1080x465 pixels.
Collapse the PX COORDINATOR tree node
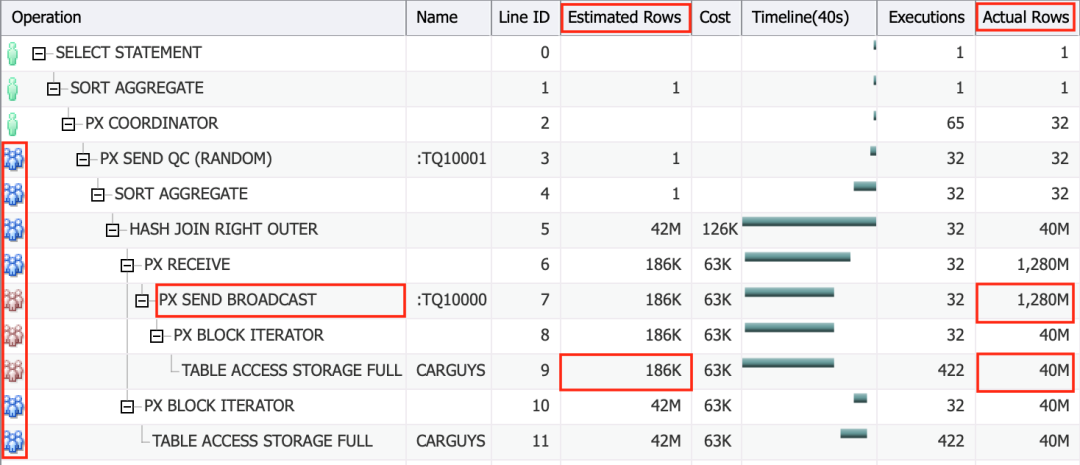(x=69, y=124)
